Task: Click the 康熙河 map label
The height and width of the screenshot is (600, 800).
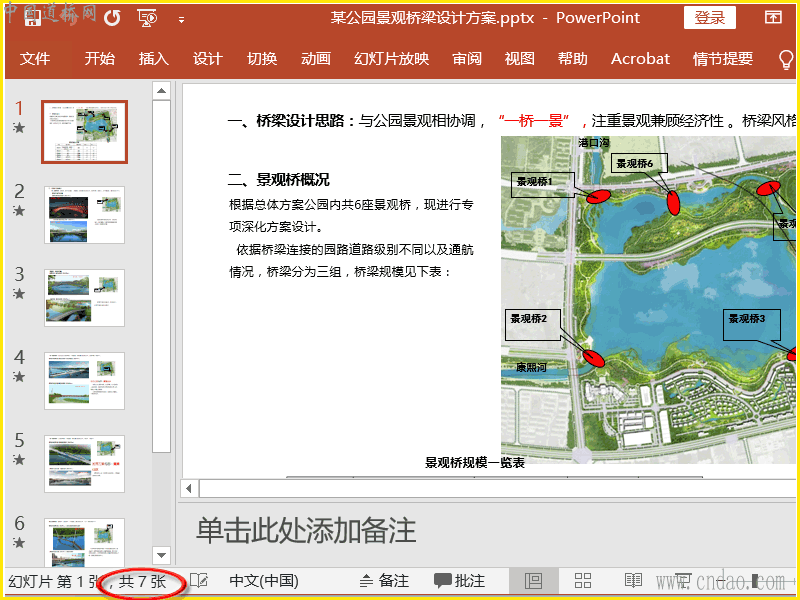Action: tap(531, 367)
